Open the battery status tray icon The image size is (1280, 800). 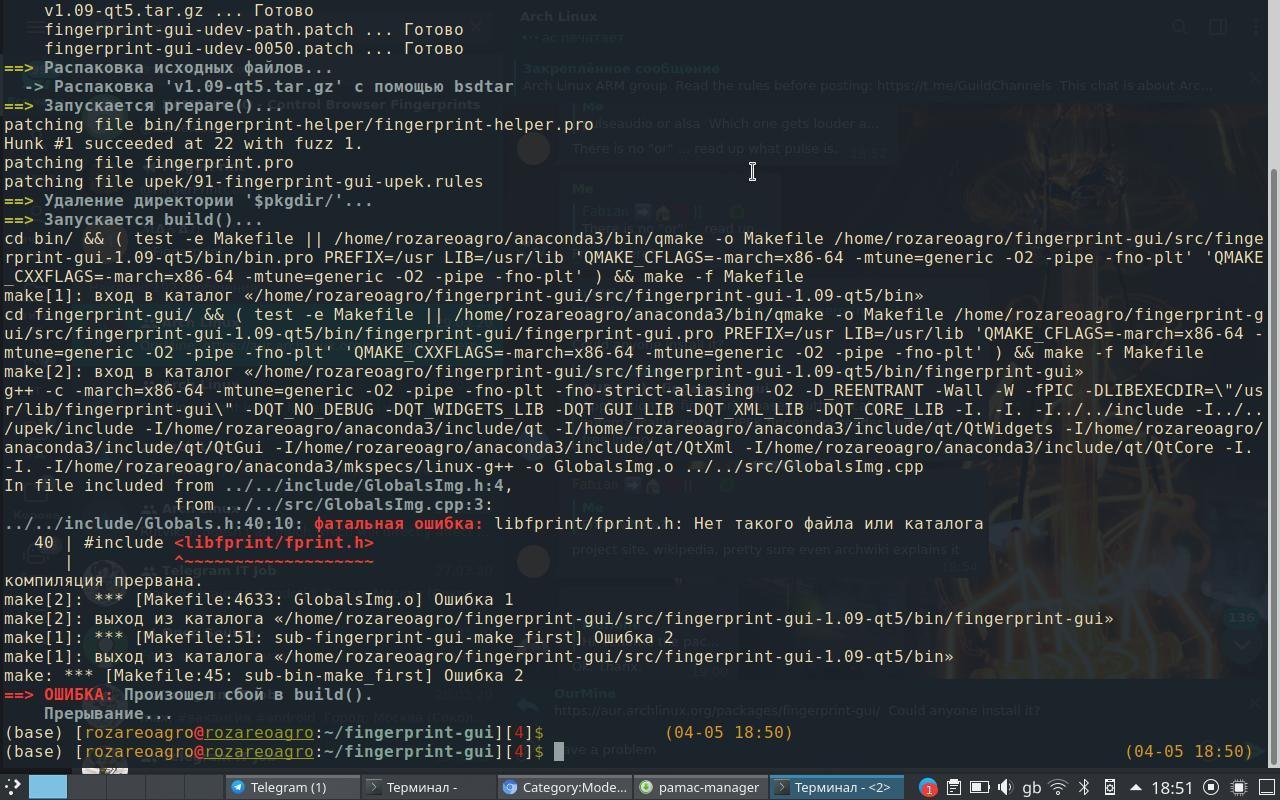pos(979,787)
